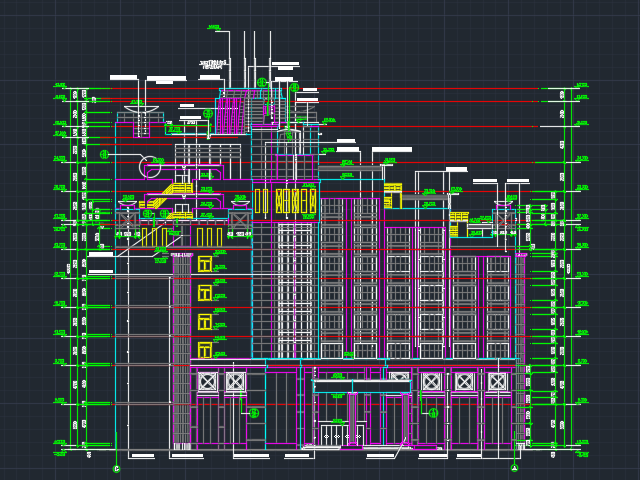This screenshot has height=480, width=640.
Task: Select the X-braced box on the far-left parapet
Action: [126, 218]
